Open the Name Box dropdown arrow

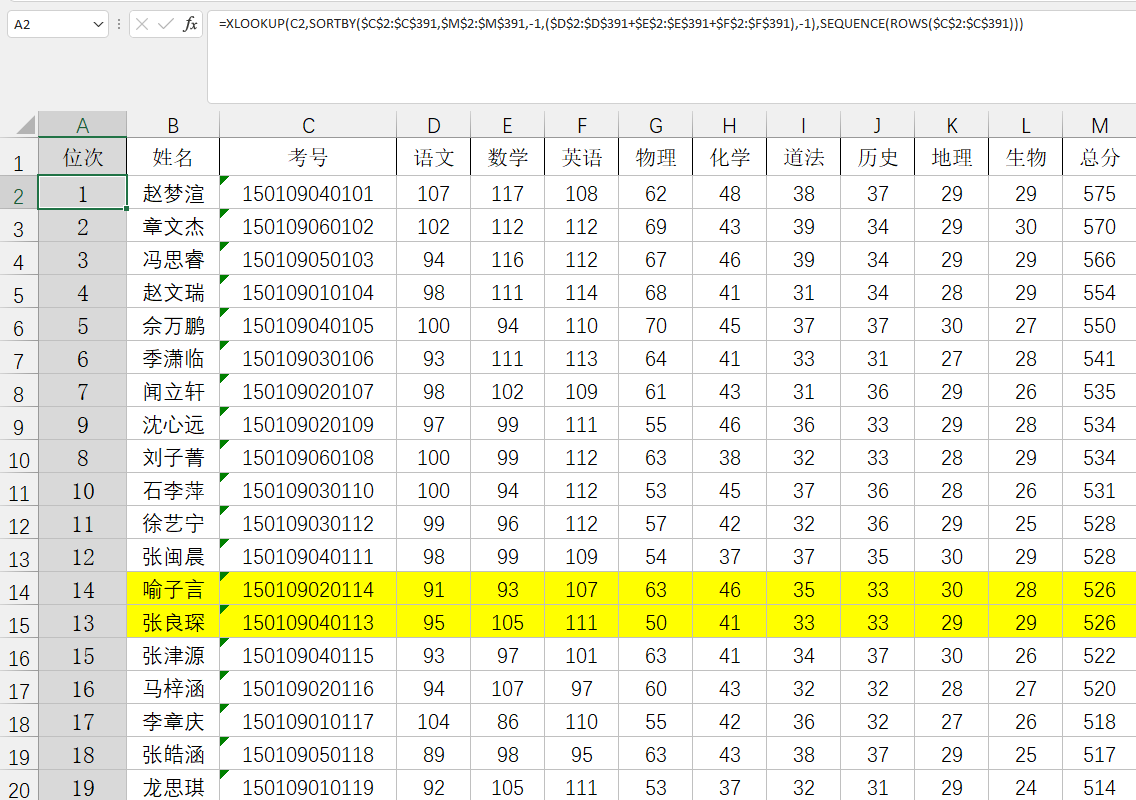click(98, 25)
